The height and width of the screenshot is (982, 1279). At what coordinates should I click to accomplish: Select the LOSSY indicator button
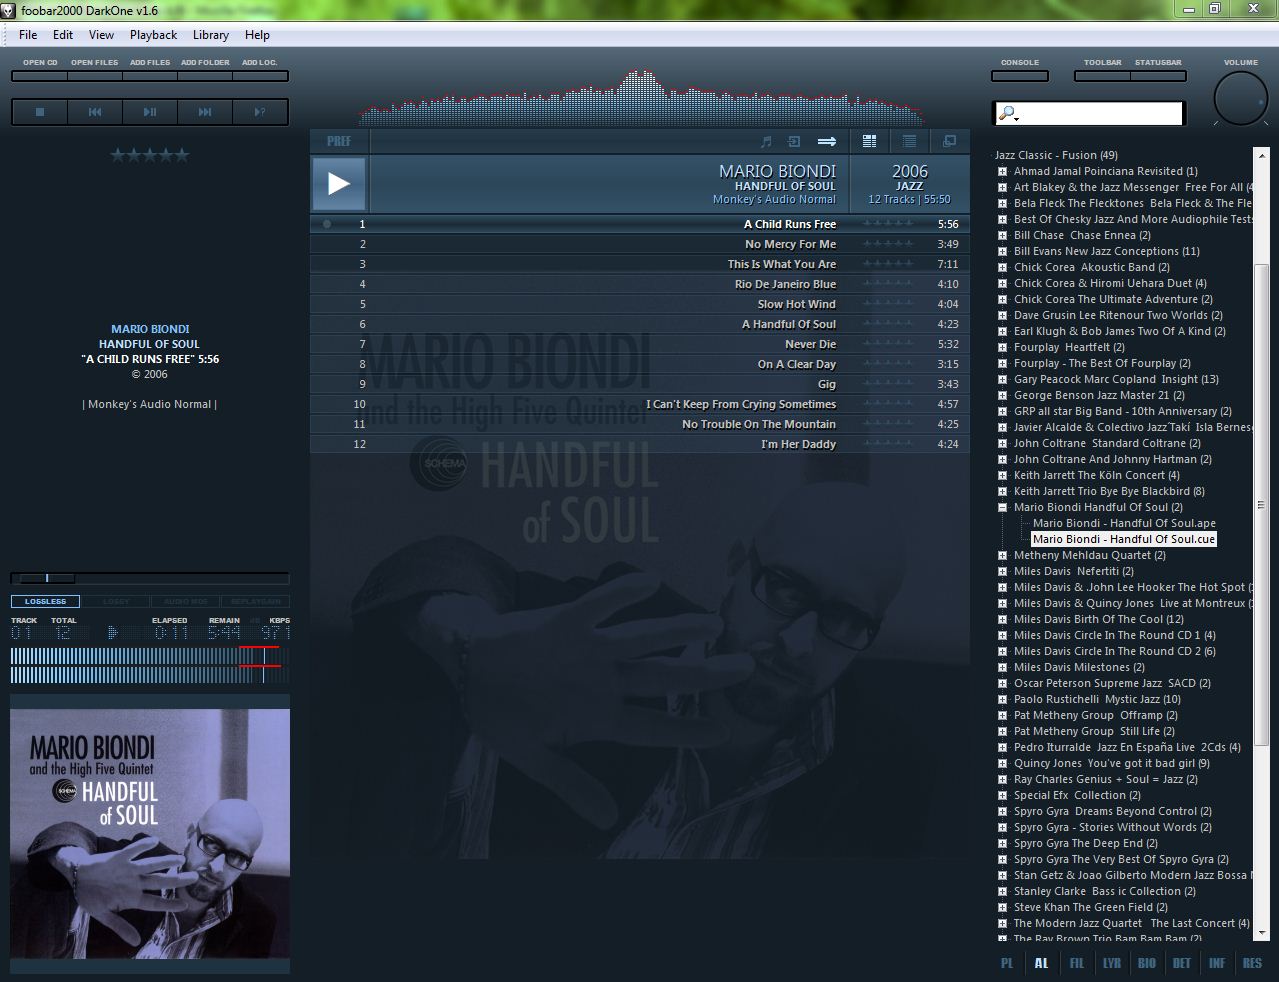point(116,602)
